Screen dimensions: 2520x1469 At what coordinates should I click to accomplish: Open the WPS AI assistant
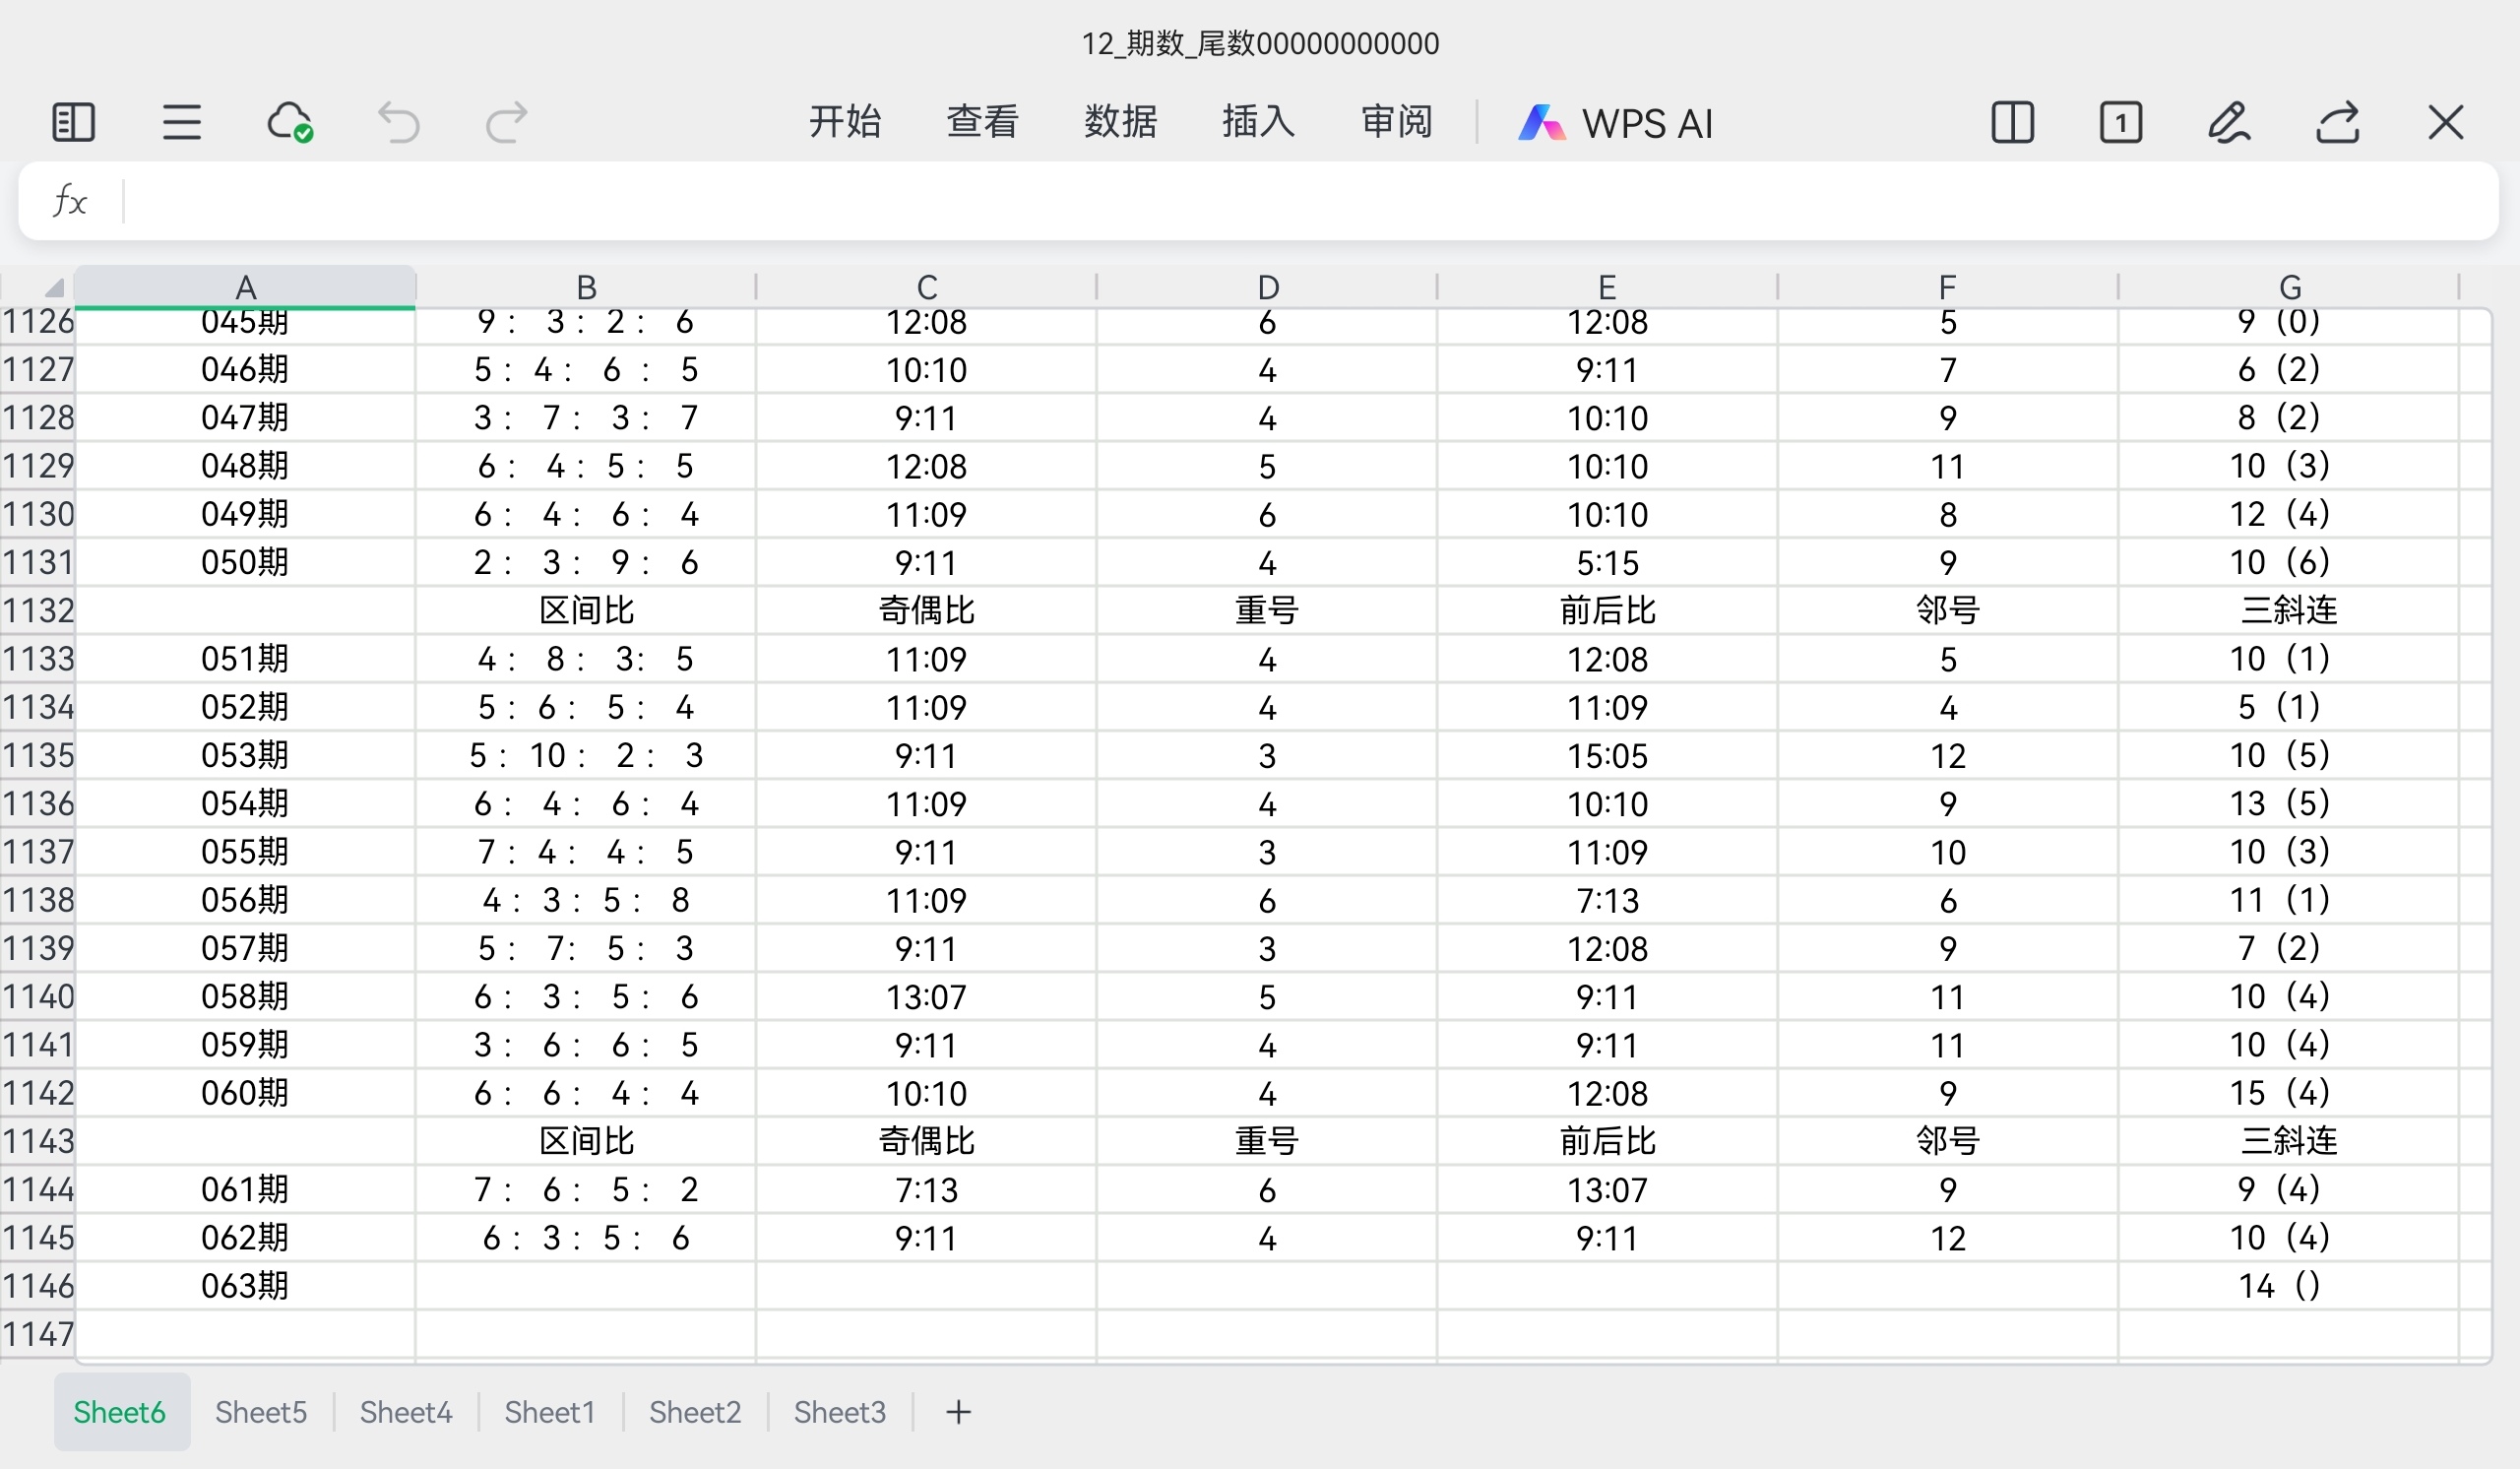[1615, 123]
